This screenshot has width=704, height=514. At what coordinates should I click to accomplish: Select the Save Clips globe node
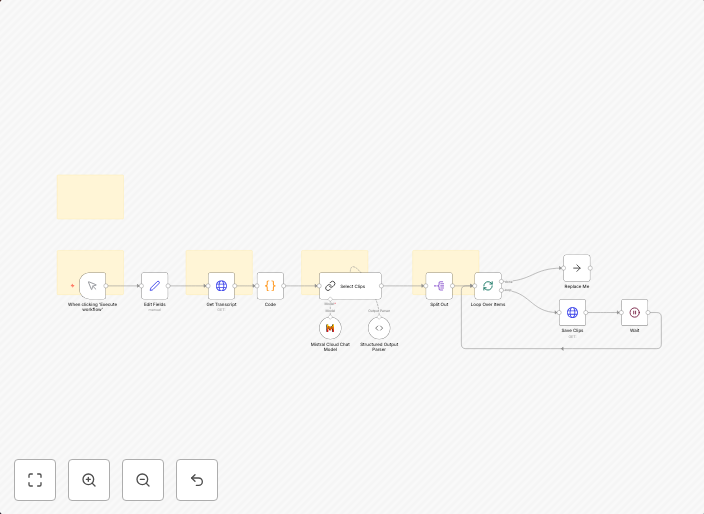pos(572,313)
